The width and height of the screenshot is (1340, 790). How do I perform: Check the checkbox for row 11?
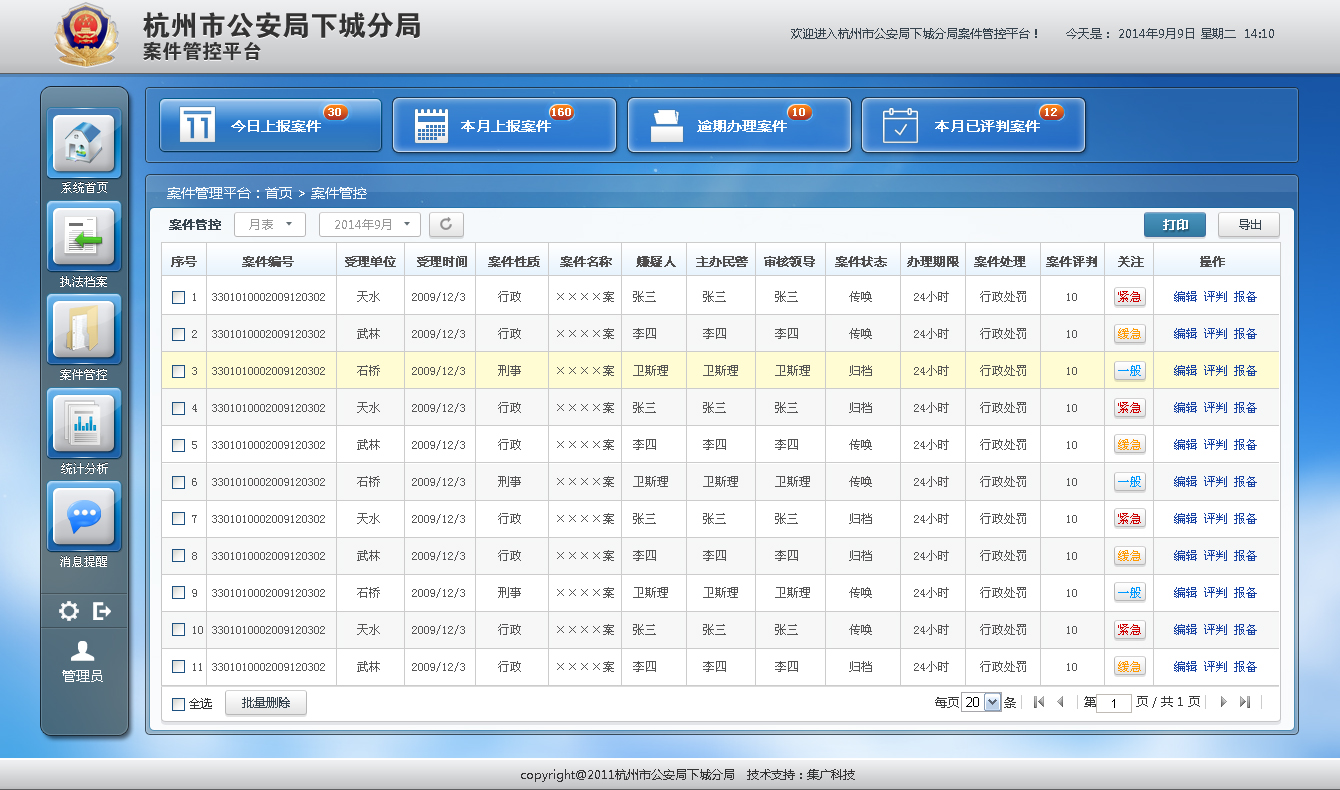click(178, 667)
